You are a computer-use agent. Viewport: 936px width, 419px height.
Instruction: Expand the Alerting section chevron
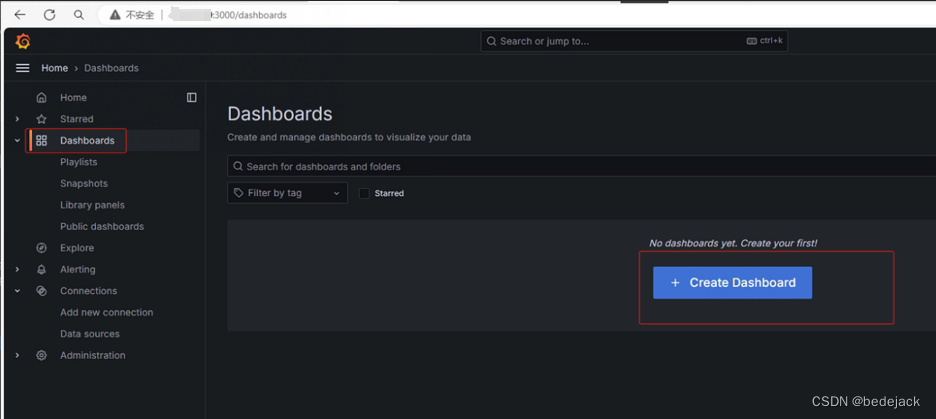(x=17, y=269)
